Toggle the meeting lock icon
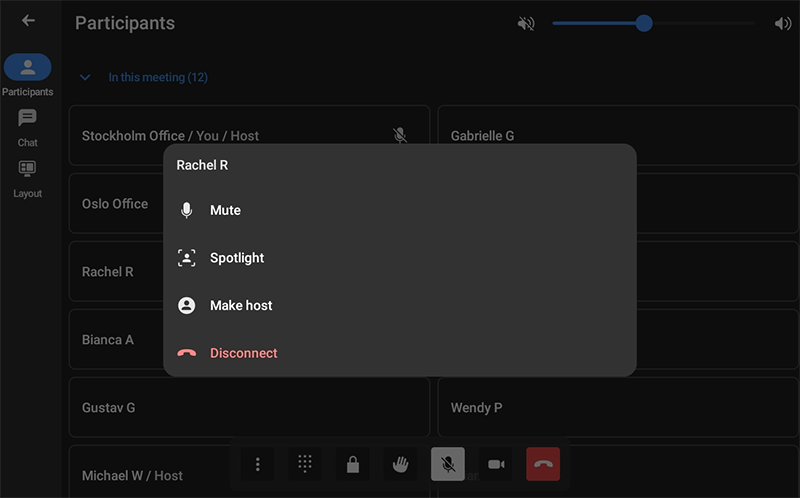The height and width of the screenshot is (498, 800). 352,464
